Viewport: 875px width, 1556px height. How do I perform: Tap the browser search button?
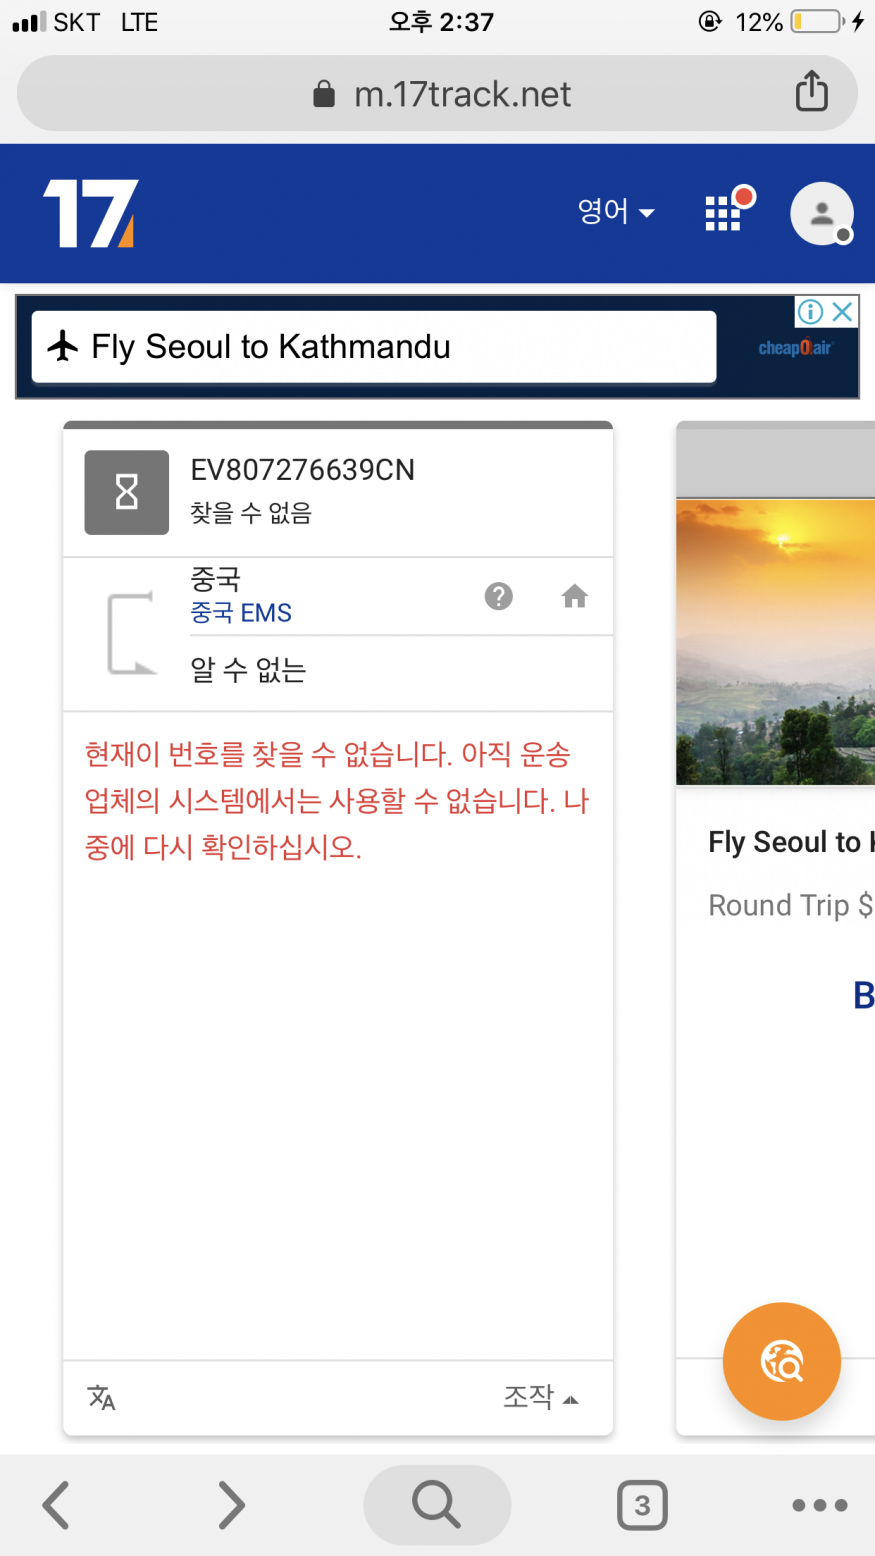click(437, 1505)
